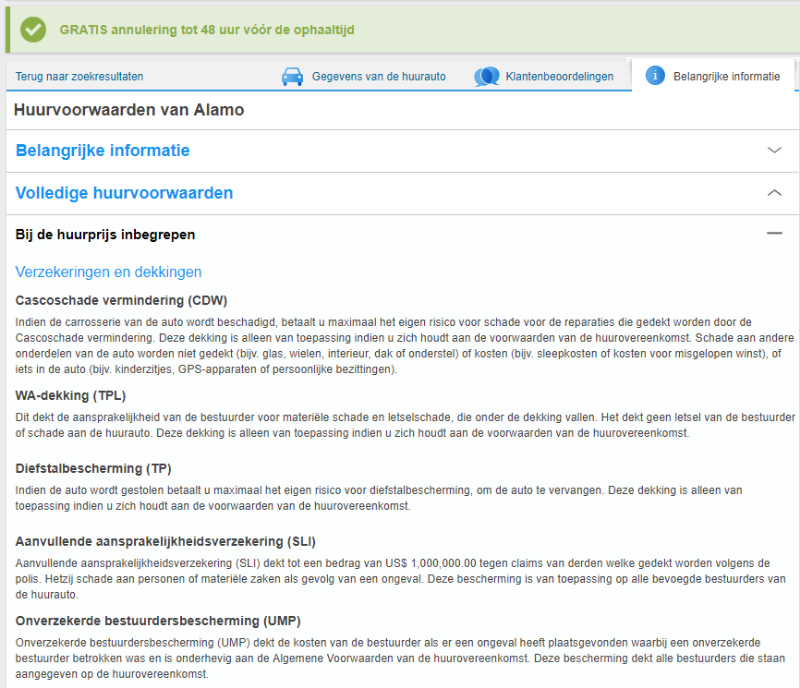The width and height of the screenshot is (800, 688).
Task: Click the blue car icon
Action: [292, 76]
